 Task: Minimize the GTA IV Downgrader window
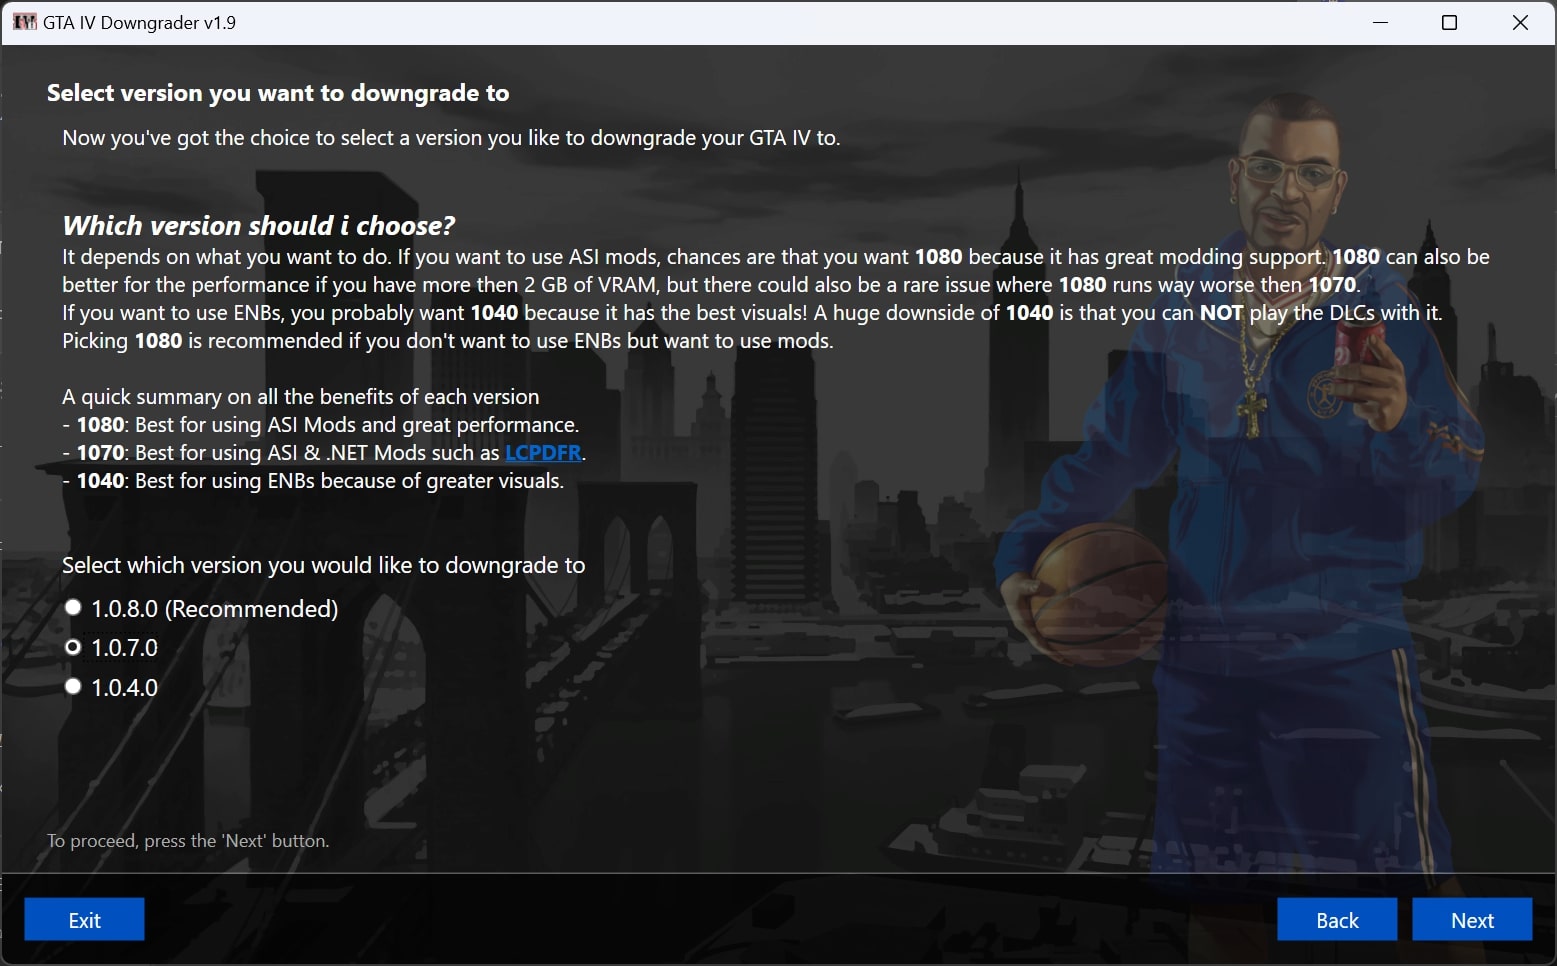tap(1381, 22)
